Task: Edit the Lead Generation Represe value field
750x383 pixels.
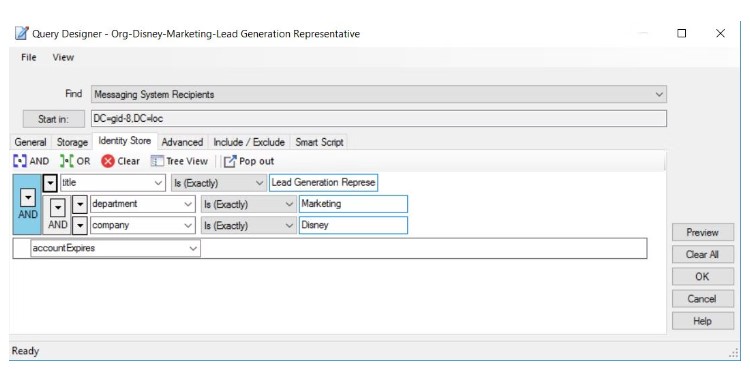Action: [x=323, y=183]
